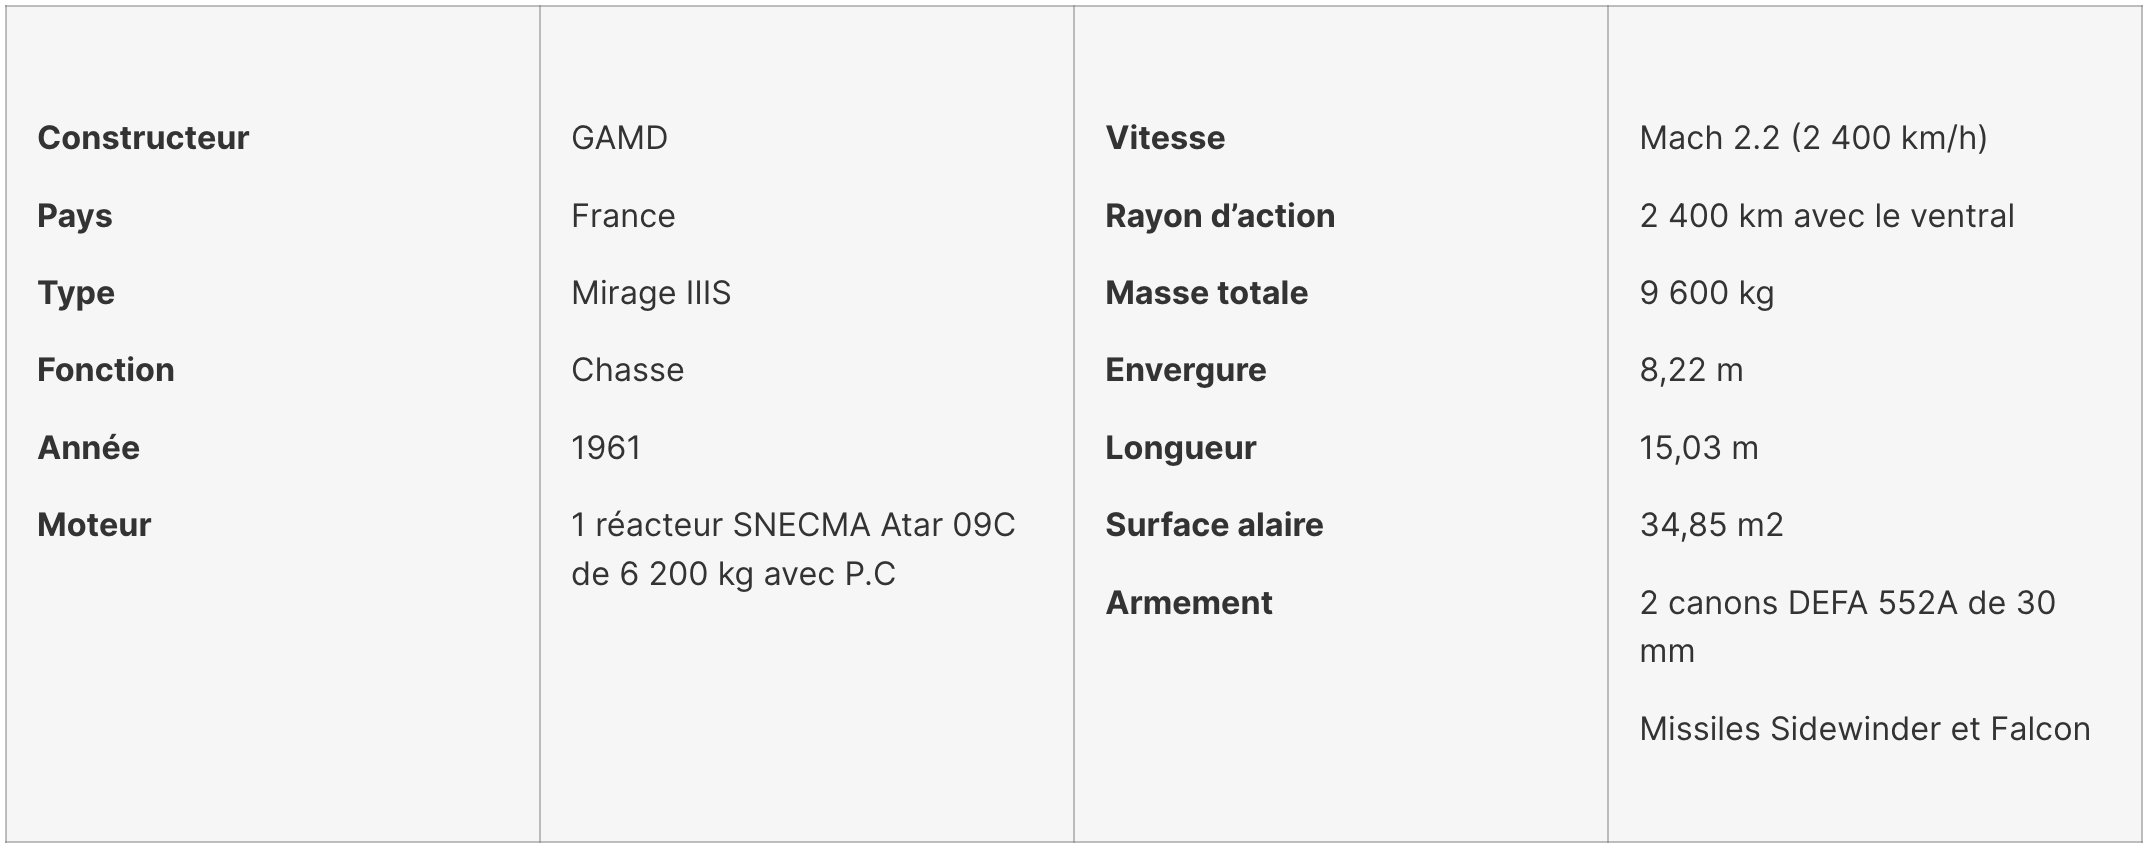The height and width of the screenshot is (862, 2152).
Task: Select the 1961 year value
Action: tap(606, 448)
